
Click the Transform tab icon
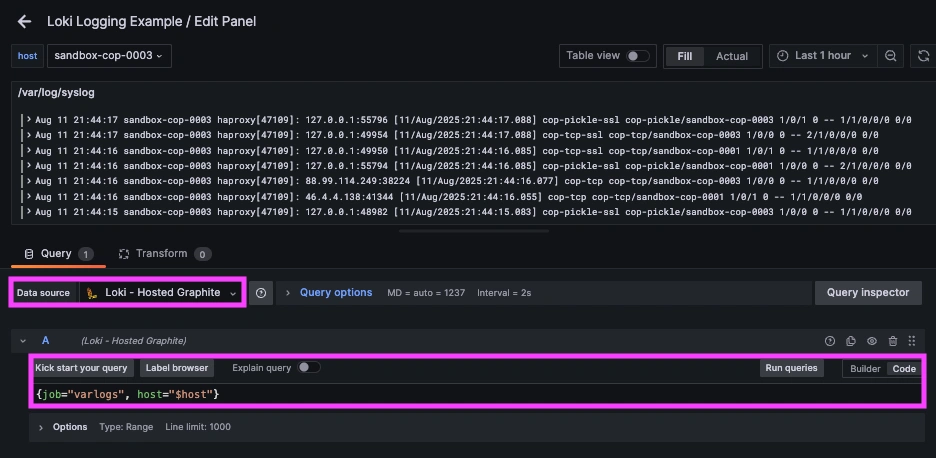point(124,254)
